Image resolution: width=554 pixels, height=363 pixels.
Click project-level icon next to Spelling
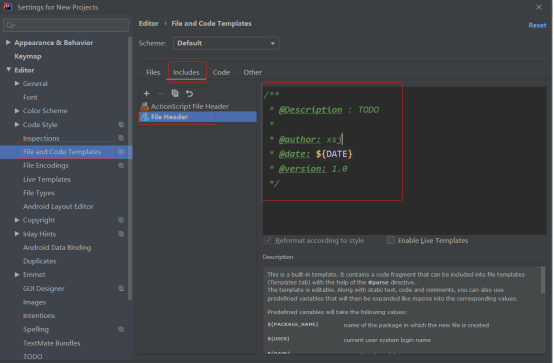[121, 329]
